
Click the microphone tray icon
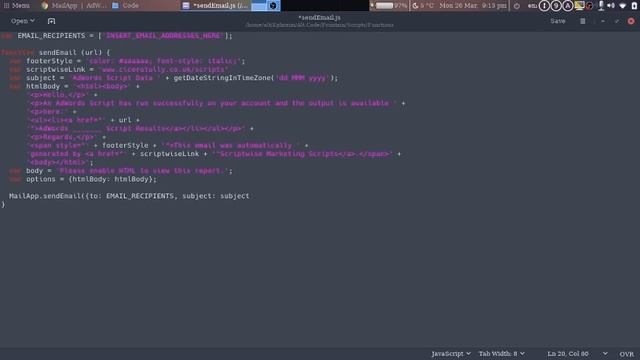point(601,6)
